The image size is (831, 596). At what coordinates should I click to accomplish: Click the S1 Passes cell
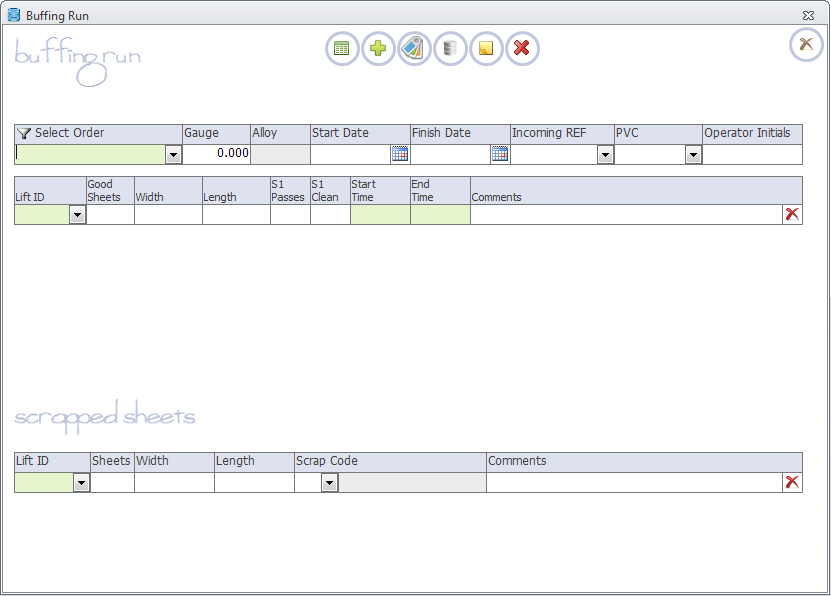pyautogui.click(x=290, y=215)
